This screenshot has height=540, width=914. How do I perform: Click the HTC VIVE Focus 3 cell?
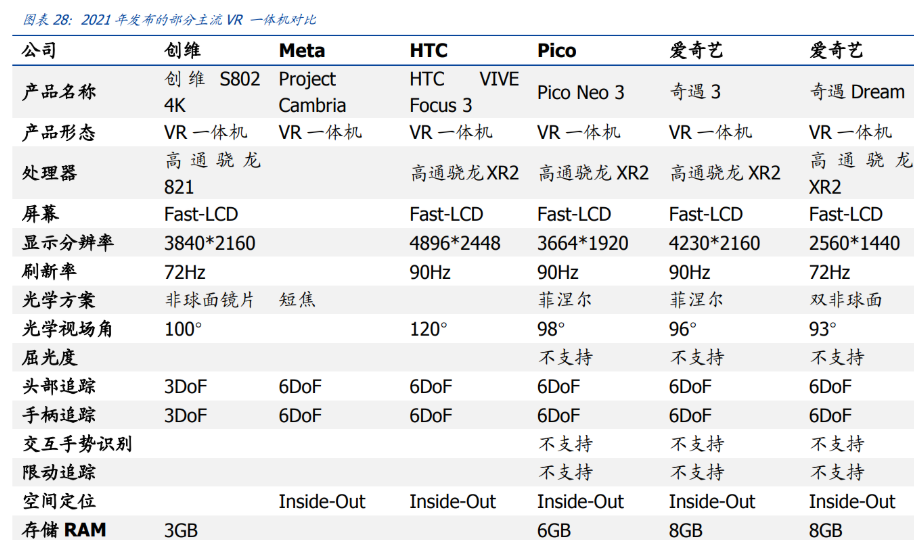point(464,92)
